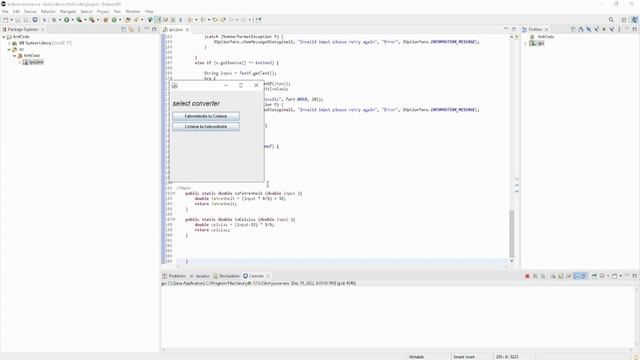
Task: Click the Save icon in the toolbar
Action: click(x=18, y=20)
